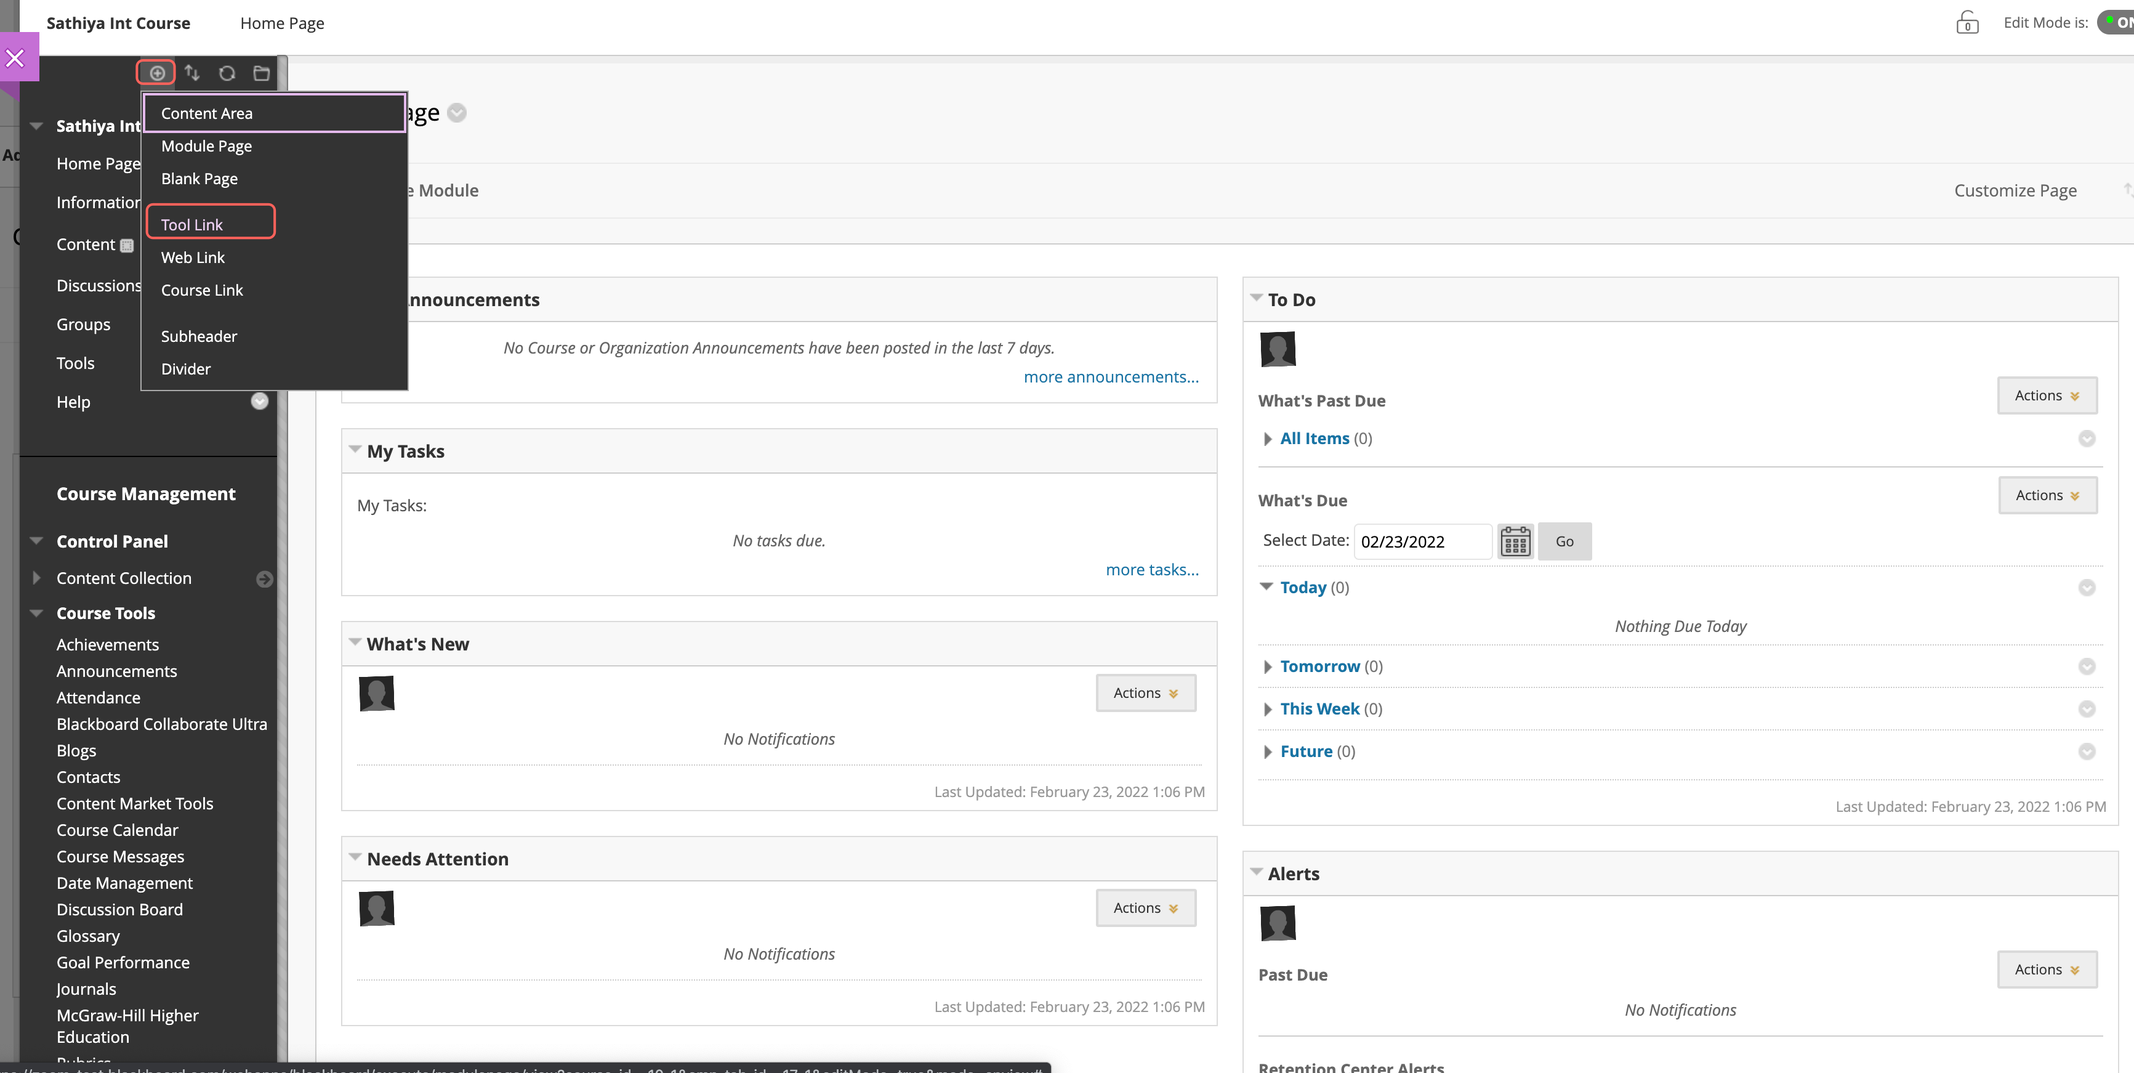Collapse the Needs Attention module
2134x1073 pixels.
coord(355,858)
